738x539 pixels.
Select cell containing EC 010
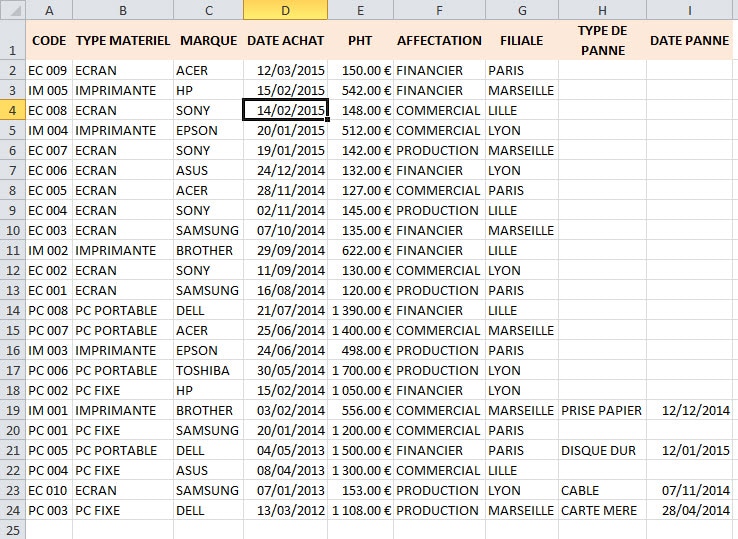coord(49,491)
